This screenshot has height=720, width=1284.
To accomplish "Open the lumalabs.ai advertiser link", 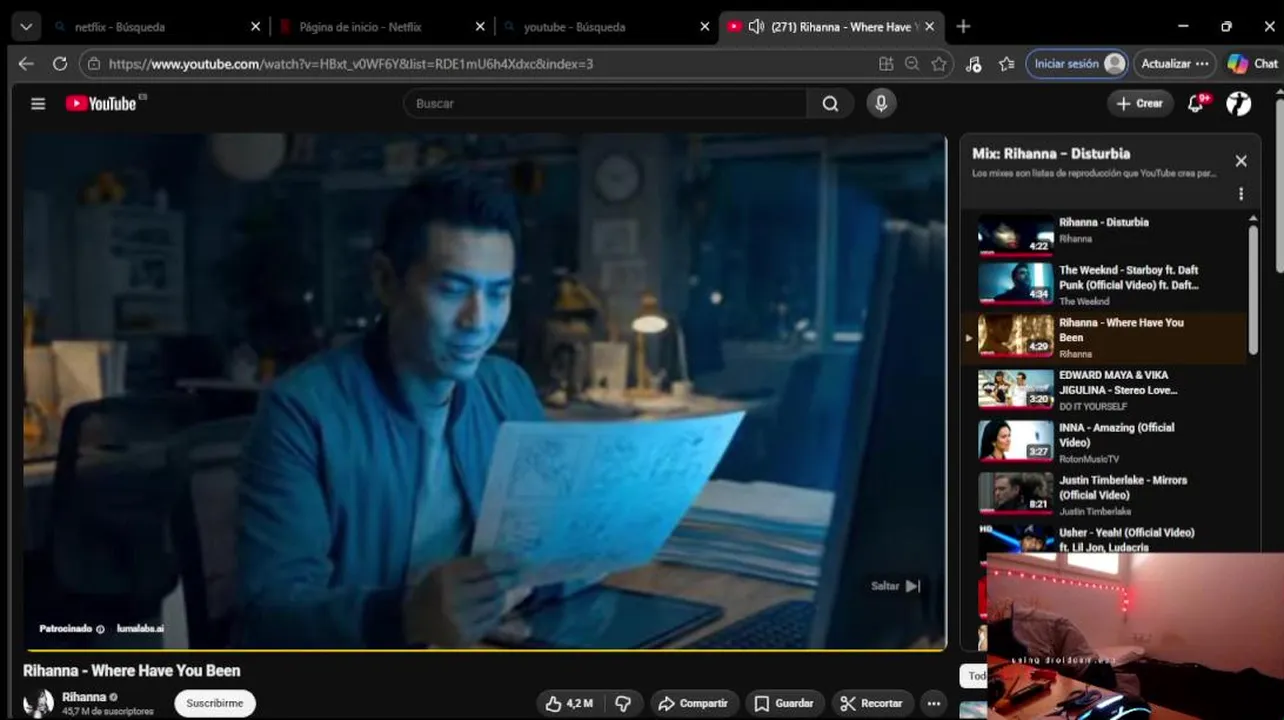I will [x=140, y=629].
